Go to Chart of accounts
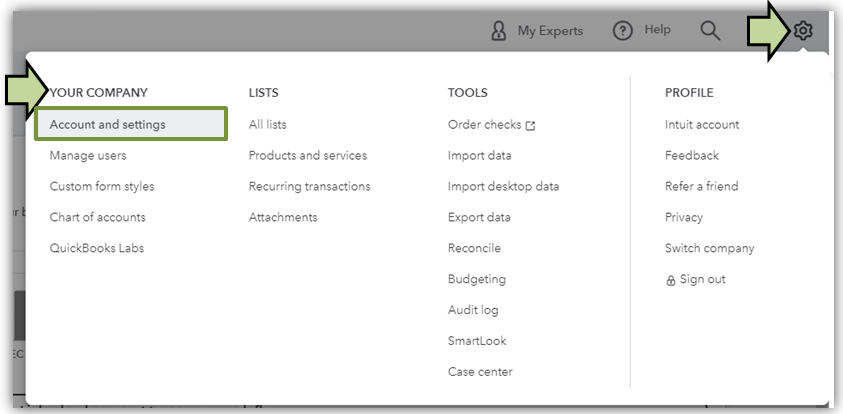The image size is (843, 414). tap(97, 217)
